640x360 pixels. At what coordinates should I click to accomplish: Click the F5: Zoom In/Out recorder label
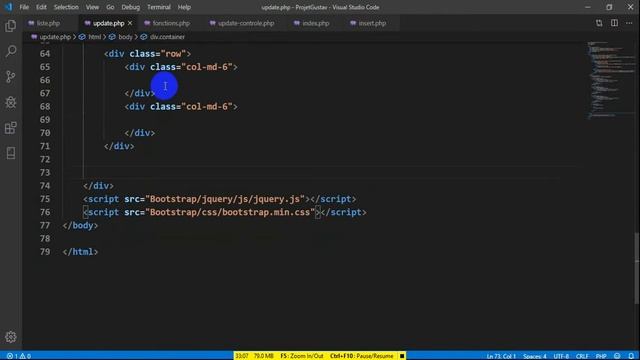coord(302,356)
